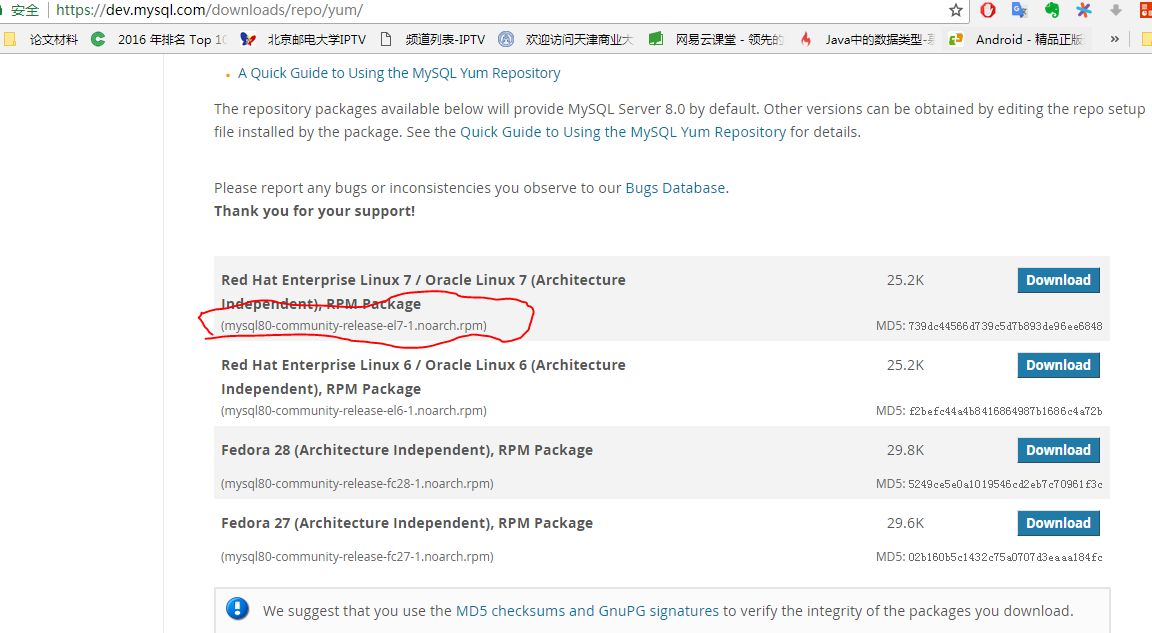This screenshot has height=633, width=1152.
Task: Open the 2016 年排名 Top bookmark
Action: 159,40
